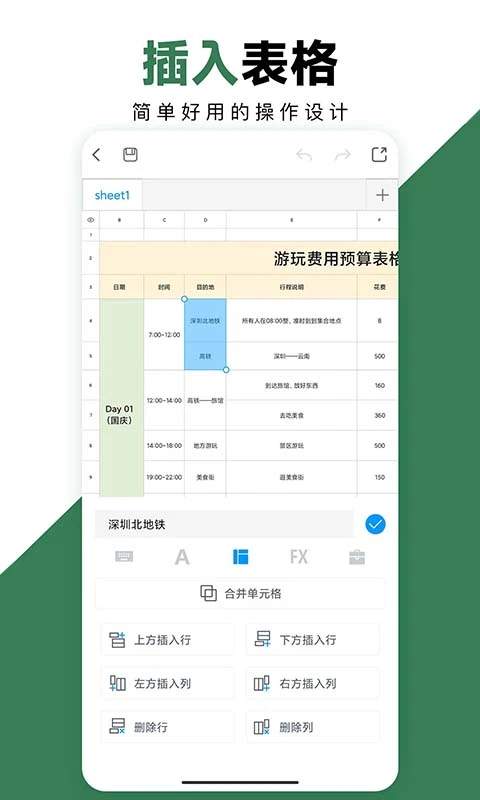This screenshot has width=480, height=800.
Task: Select the 到达旅馆、放好东西 cell
Action: [x=291, y=385]
